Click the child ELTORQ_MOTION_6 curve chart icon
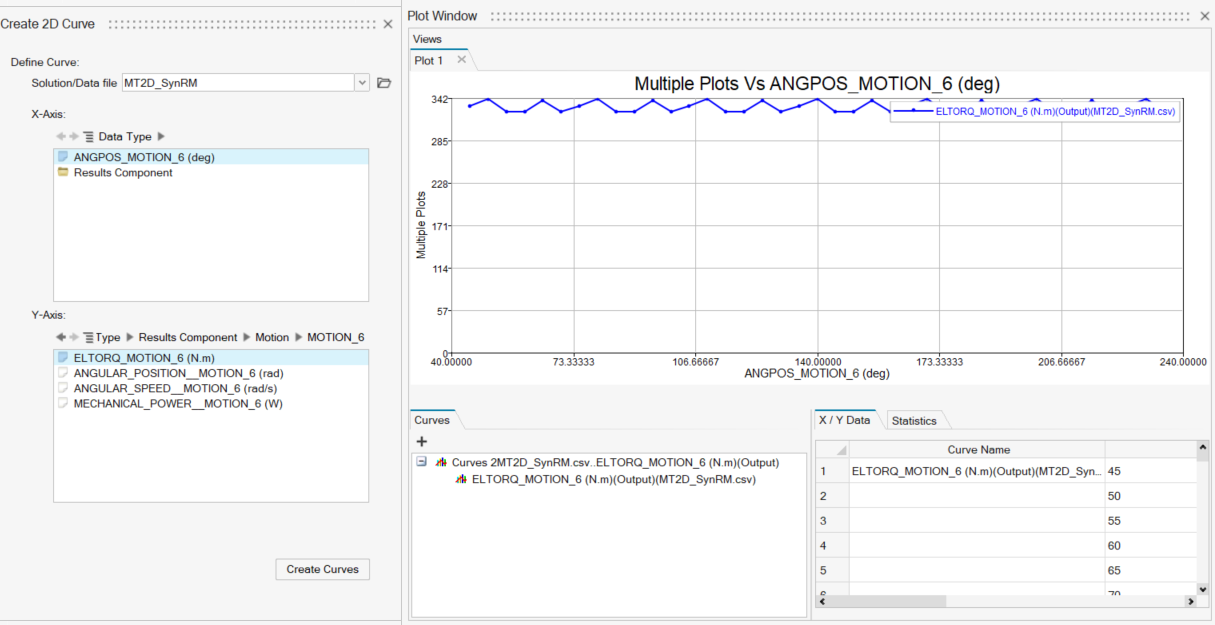 pyautogui.click(x=461, y=479)
